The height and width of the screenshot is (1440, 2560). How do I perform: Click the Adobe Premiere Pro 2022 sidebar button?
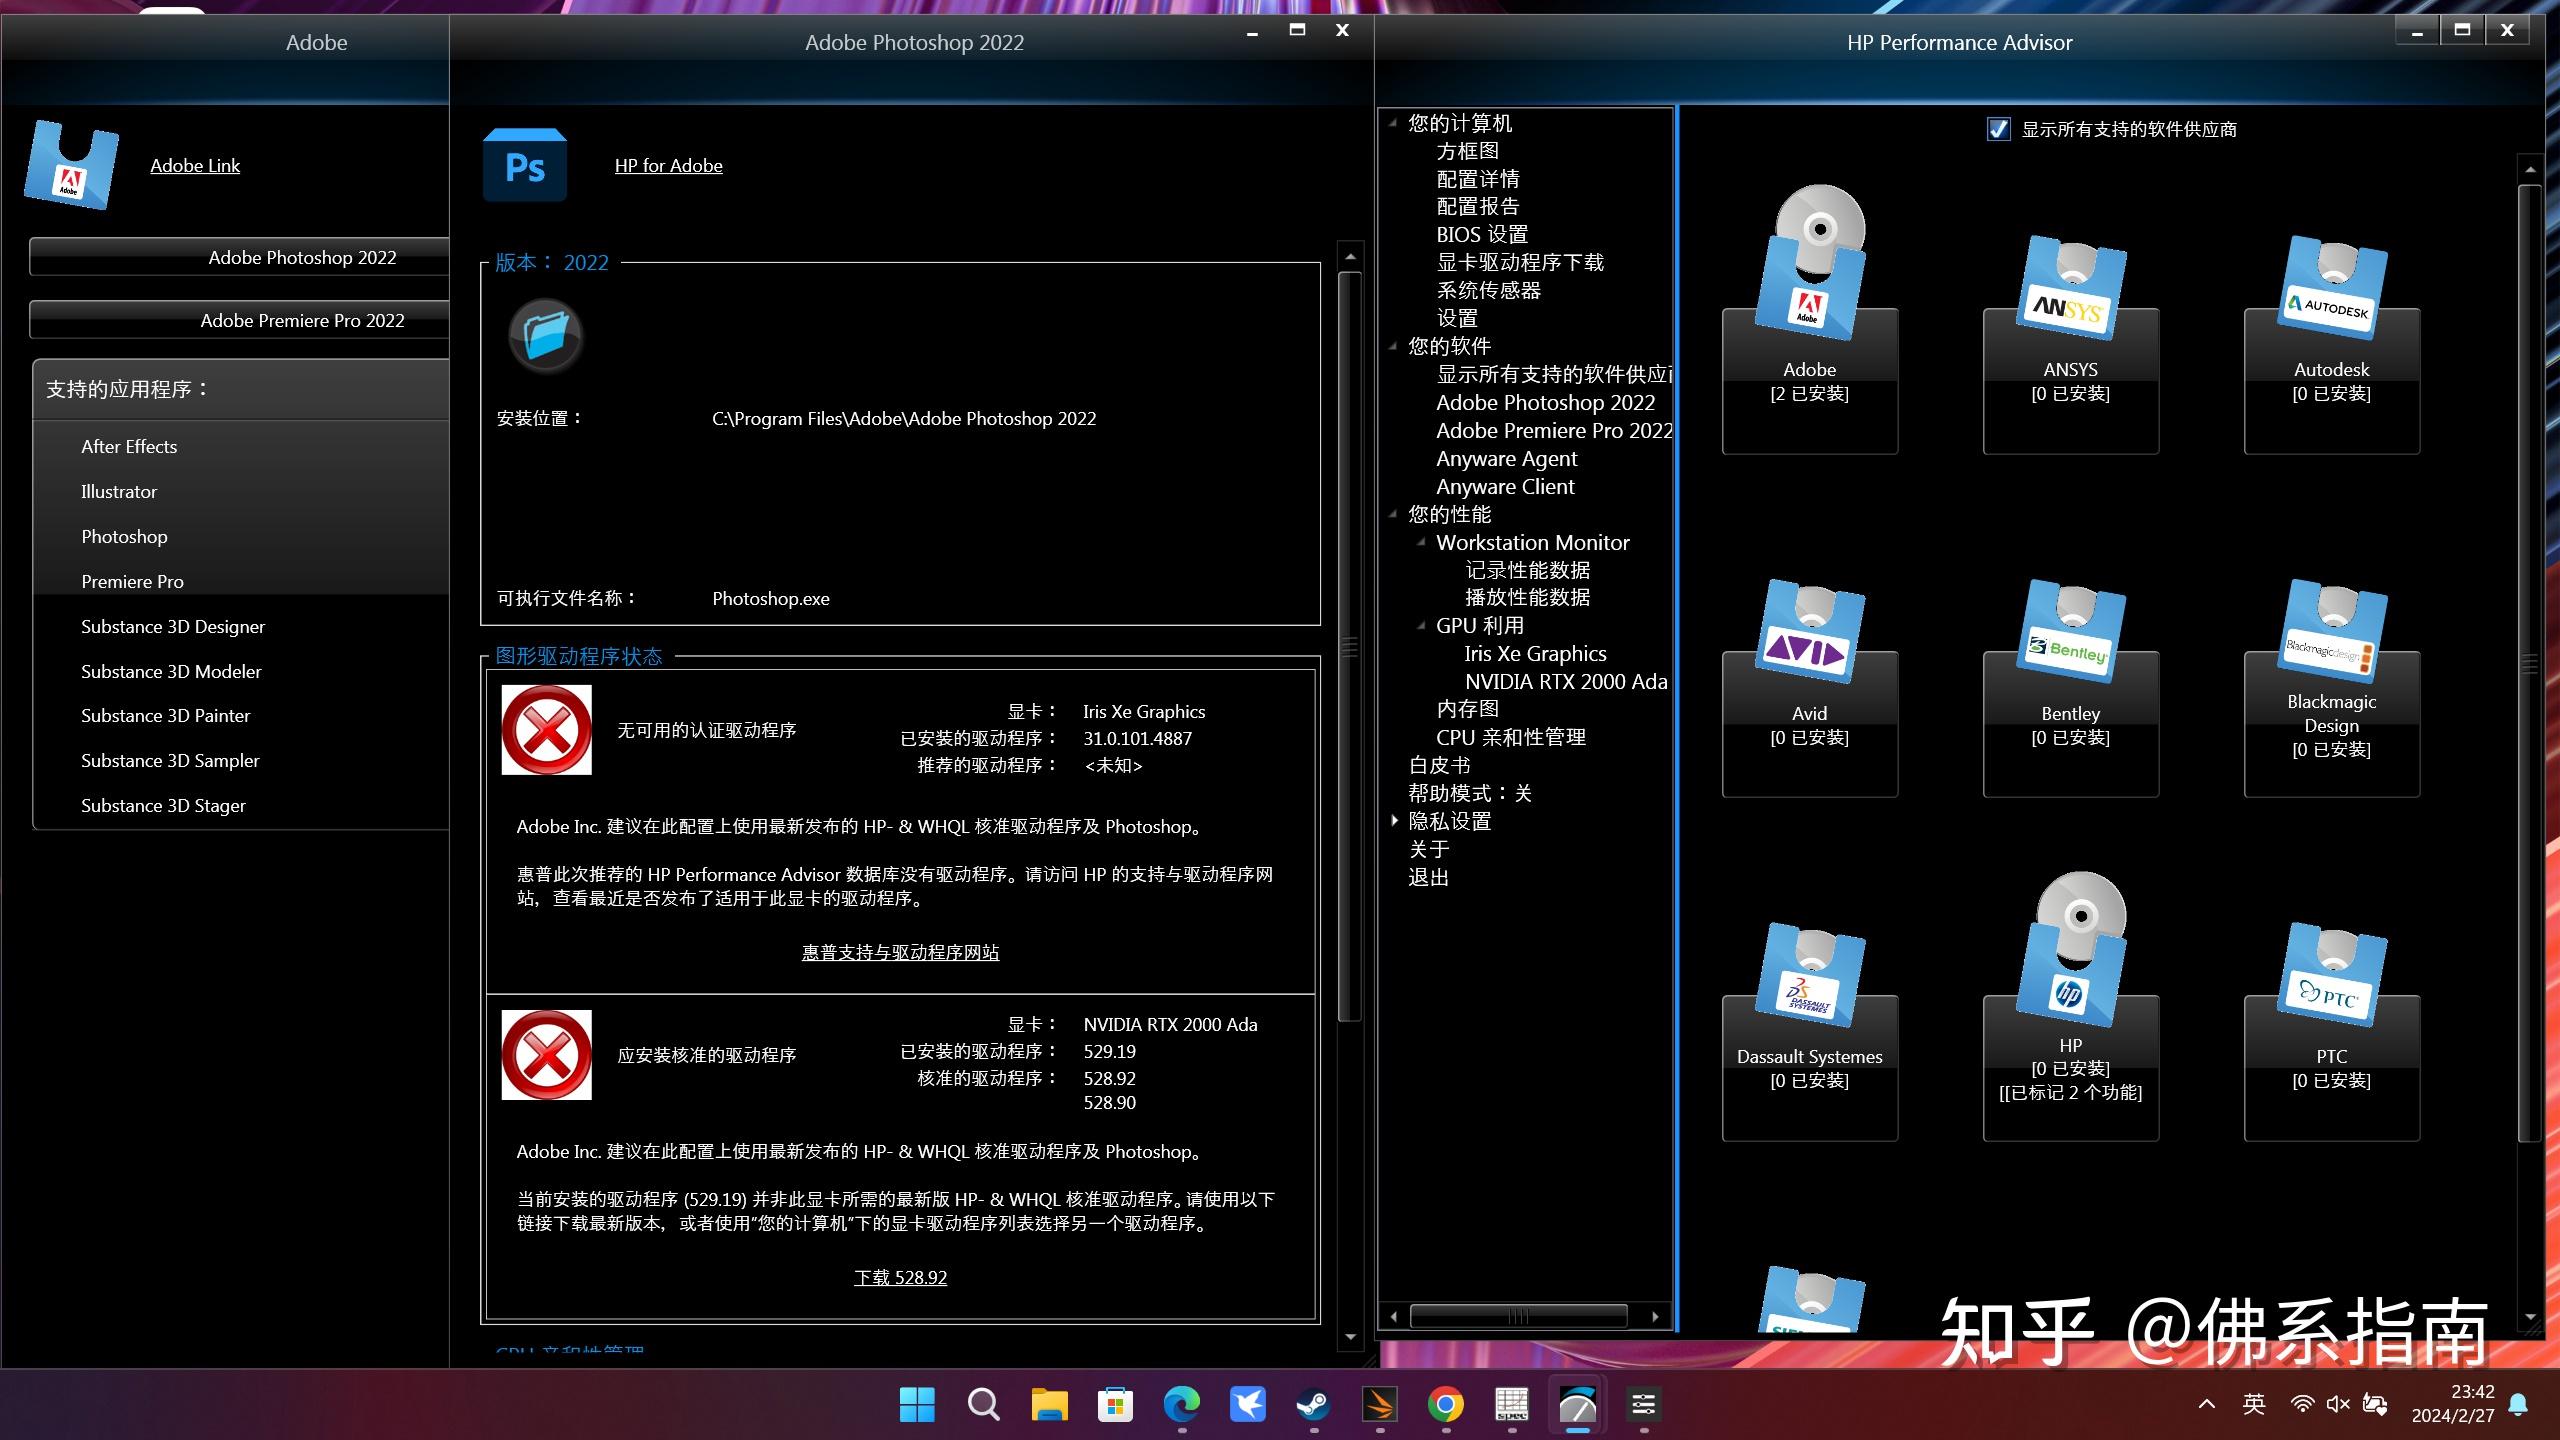(x=239, y=320)
